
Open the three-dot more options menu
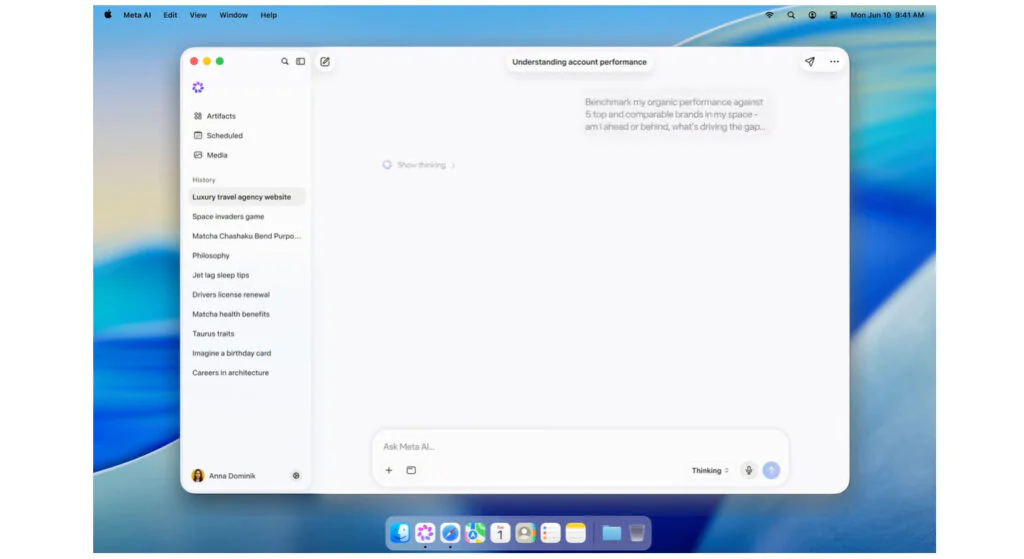[x=835, y=61]
